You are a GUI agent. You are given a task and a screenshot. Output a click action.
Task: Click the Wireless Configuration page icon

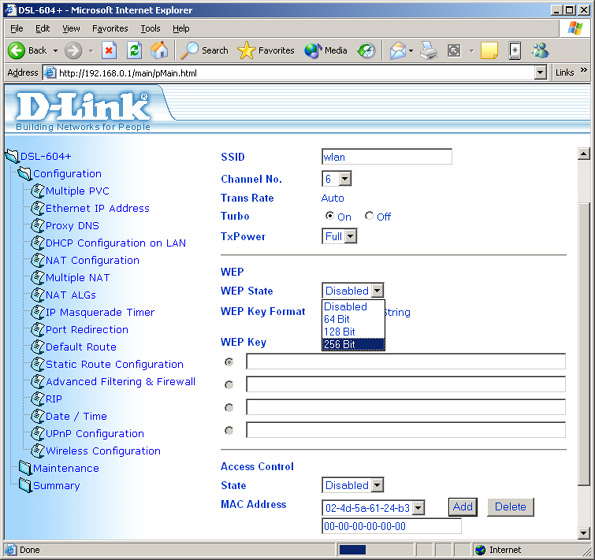tap(38, 451)
